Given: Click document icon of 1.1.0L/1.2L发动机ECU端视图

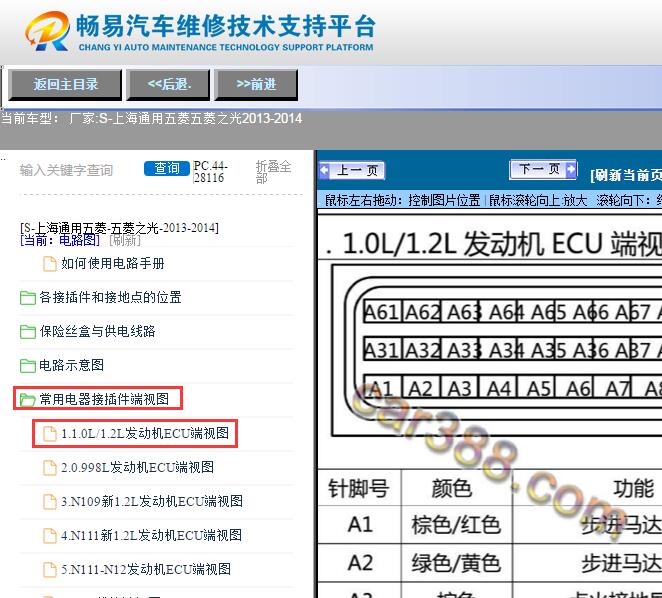Looking at the screenshot, I should [50, 434].
